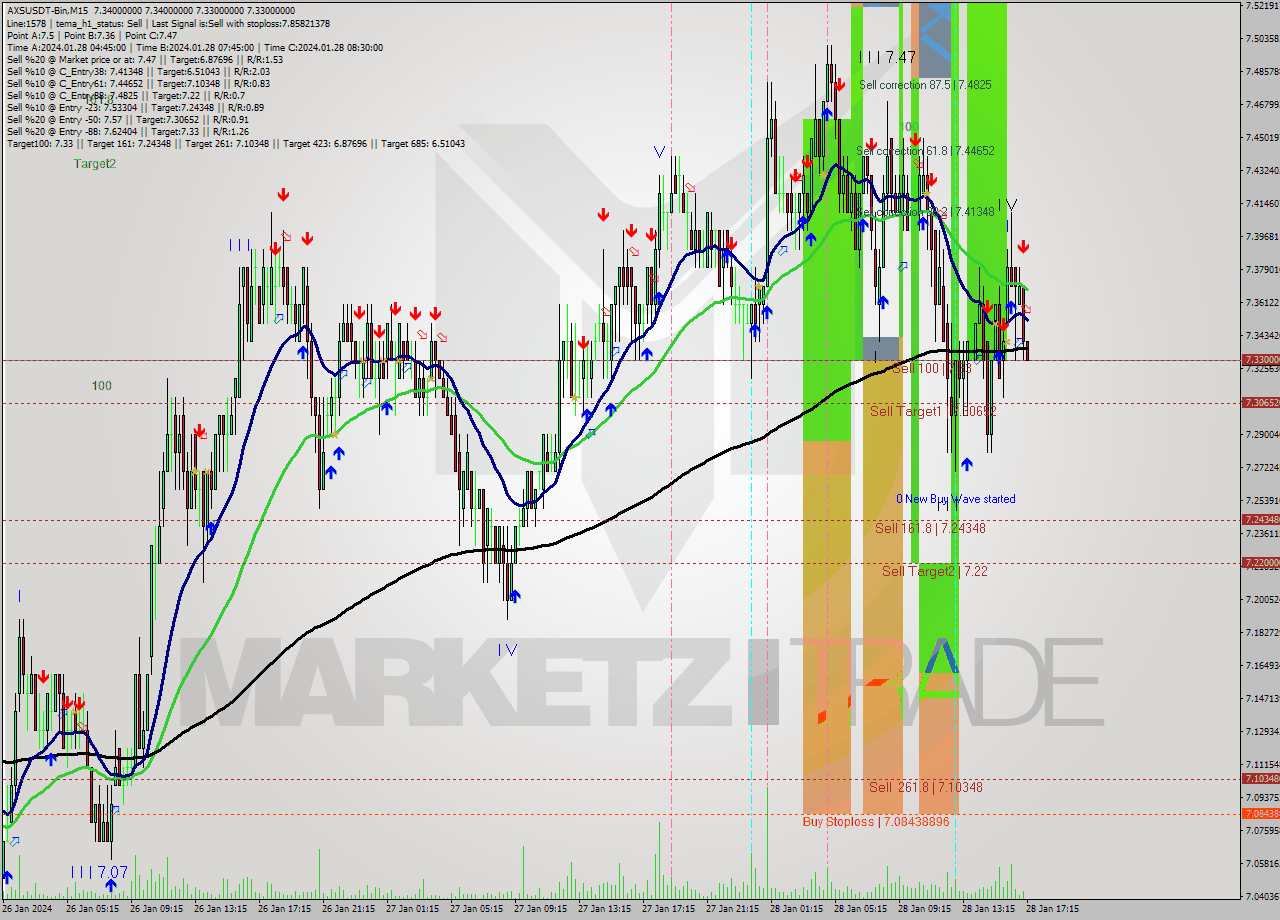Click the red 7.30652 price tag
Image resolution: width=1280 pixels, height=920 pixels.
(x=1260, y=402)
